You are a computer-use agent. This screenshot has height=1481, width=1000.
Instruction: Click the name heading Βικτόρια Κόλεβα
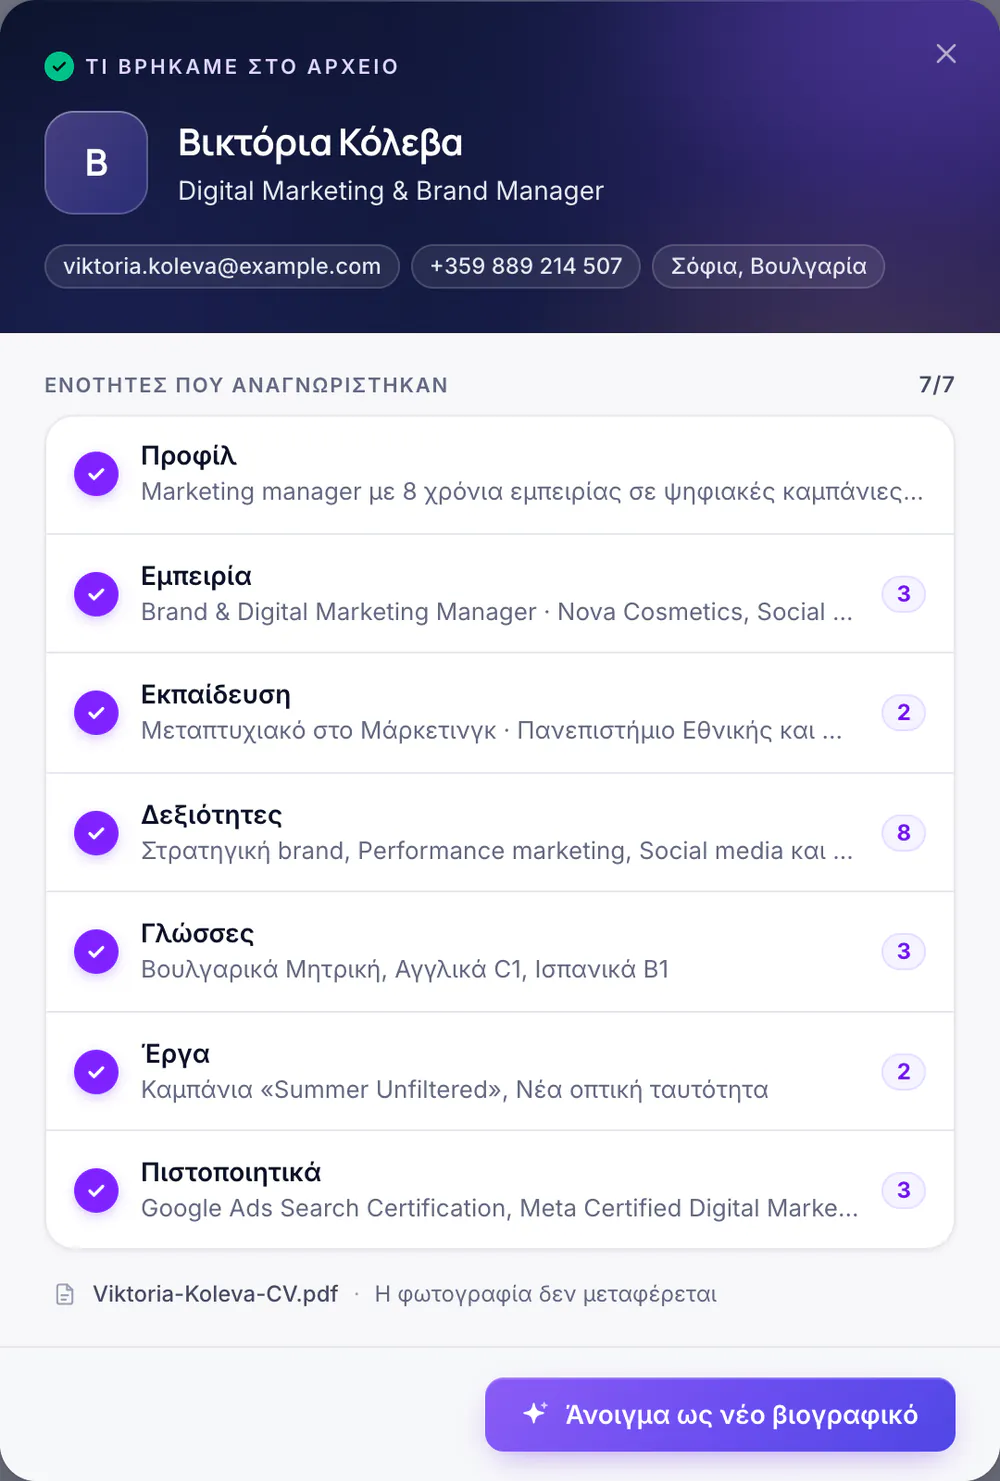[x=320, y=143]
